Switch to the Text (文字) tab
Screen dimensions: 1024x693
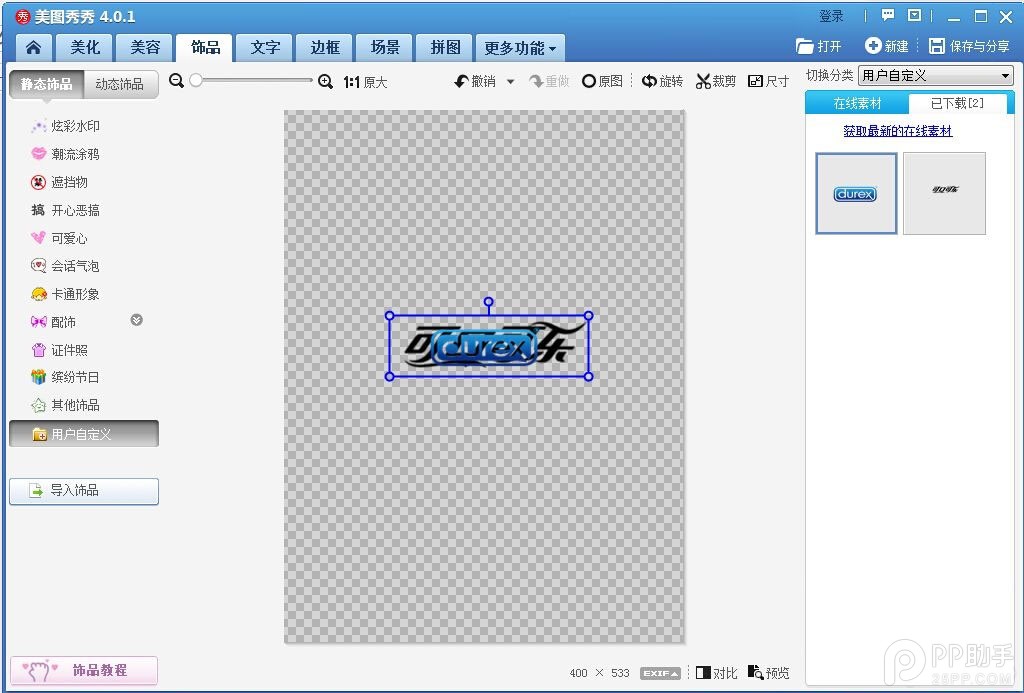point(265,47)
